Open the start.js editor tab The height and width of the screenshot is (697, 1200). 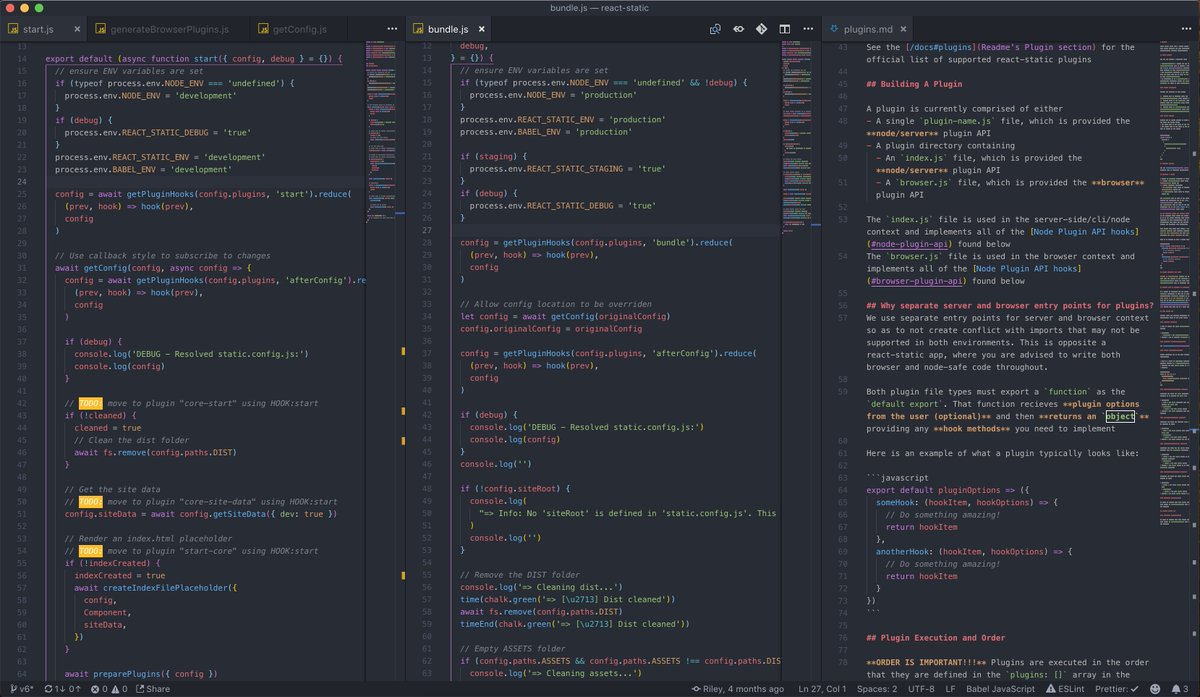click(x=43, y=29)
